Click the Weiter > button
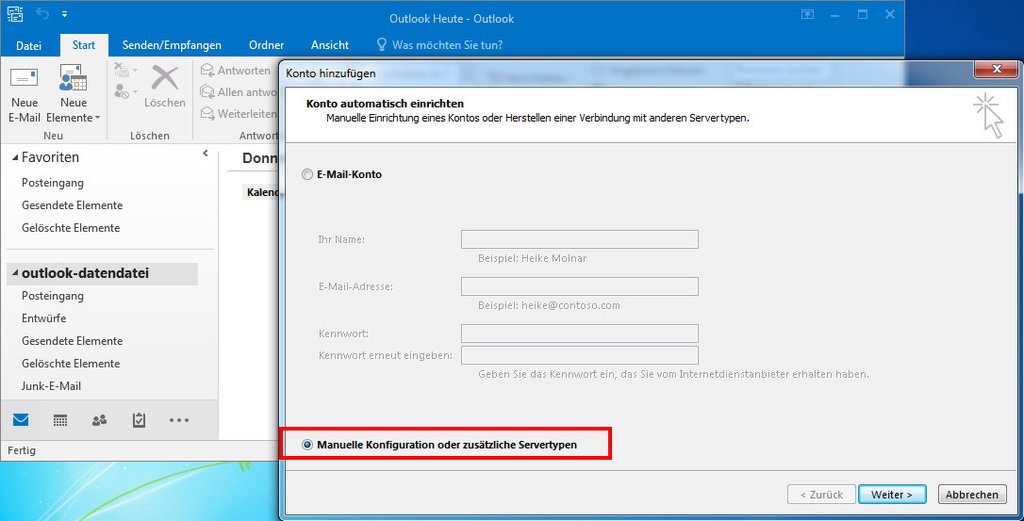This screenshot has height=521, width=1024. click(892, 494)
